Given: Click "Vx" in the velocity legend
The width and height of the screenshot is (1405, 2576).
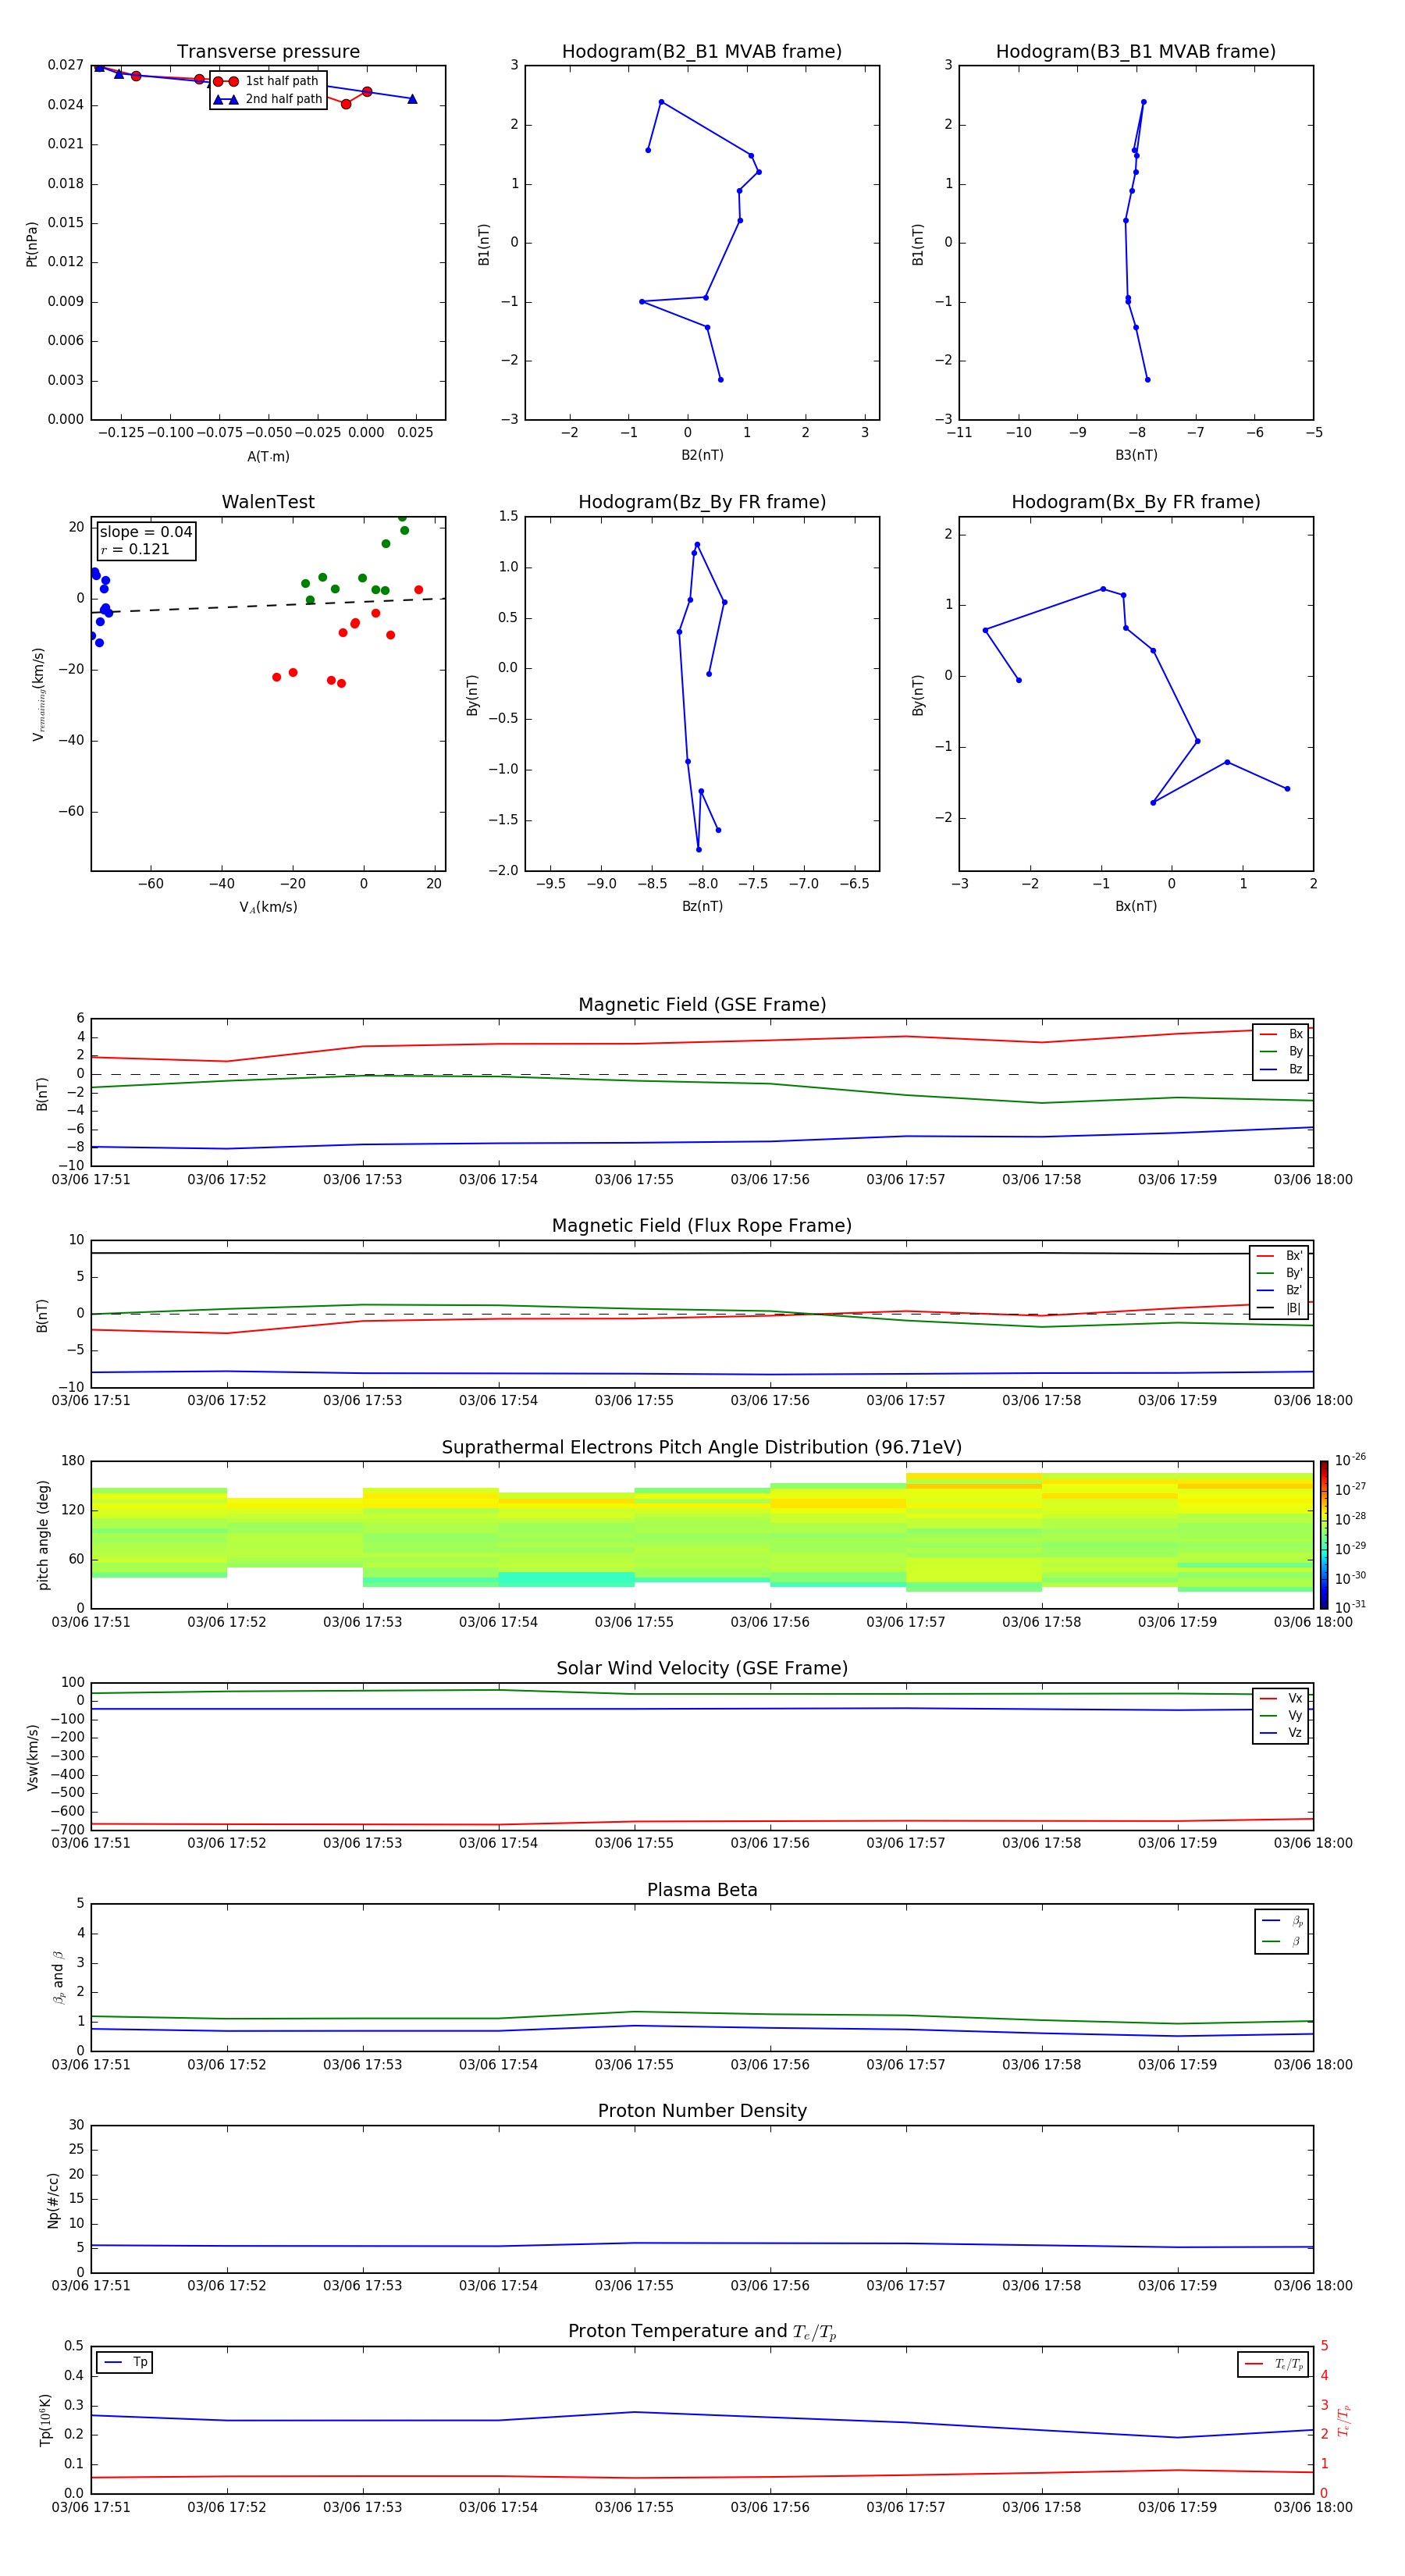Looking at the screenshot, I should pos(1295,1698).
